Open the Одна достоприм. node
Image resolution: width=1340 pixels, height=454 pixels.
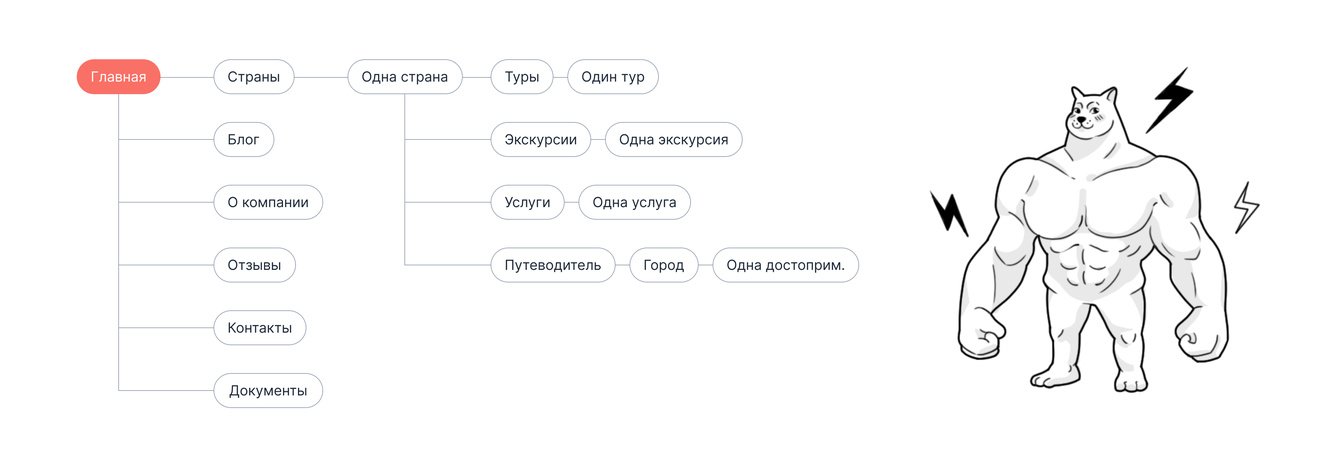pyautogui.click(x=785, y=265)
